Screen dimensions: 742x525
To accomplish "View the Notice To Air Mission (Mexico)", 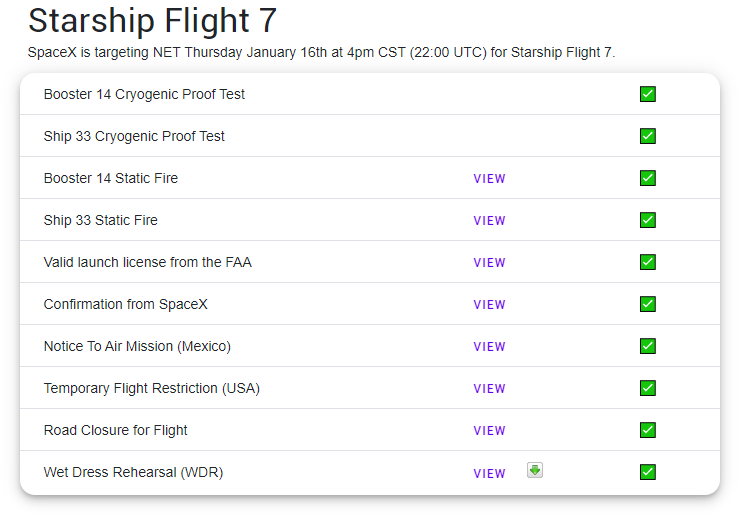I will (x=489, y=347).
